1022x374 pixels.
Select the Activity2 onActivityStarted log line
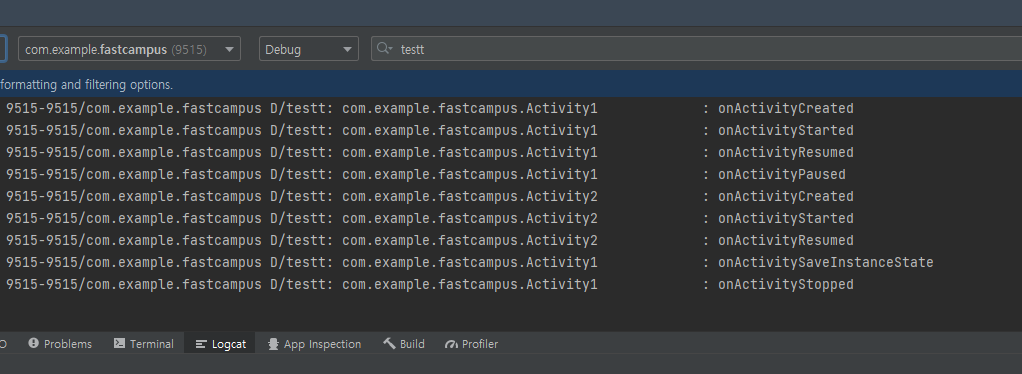coord(430,218)
